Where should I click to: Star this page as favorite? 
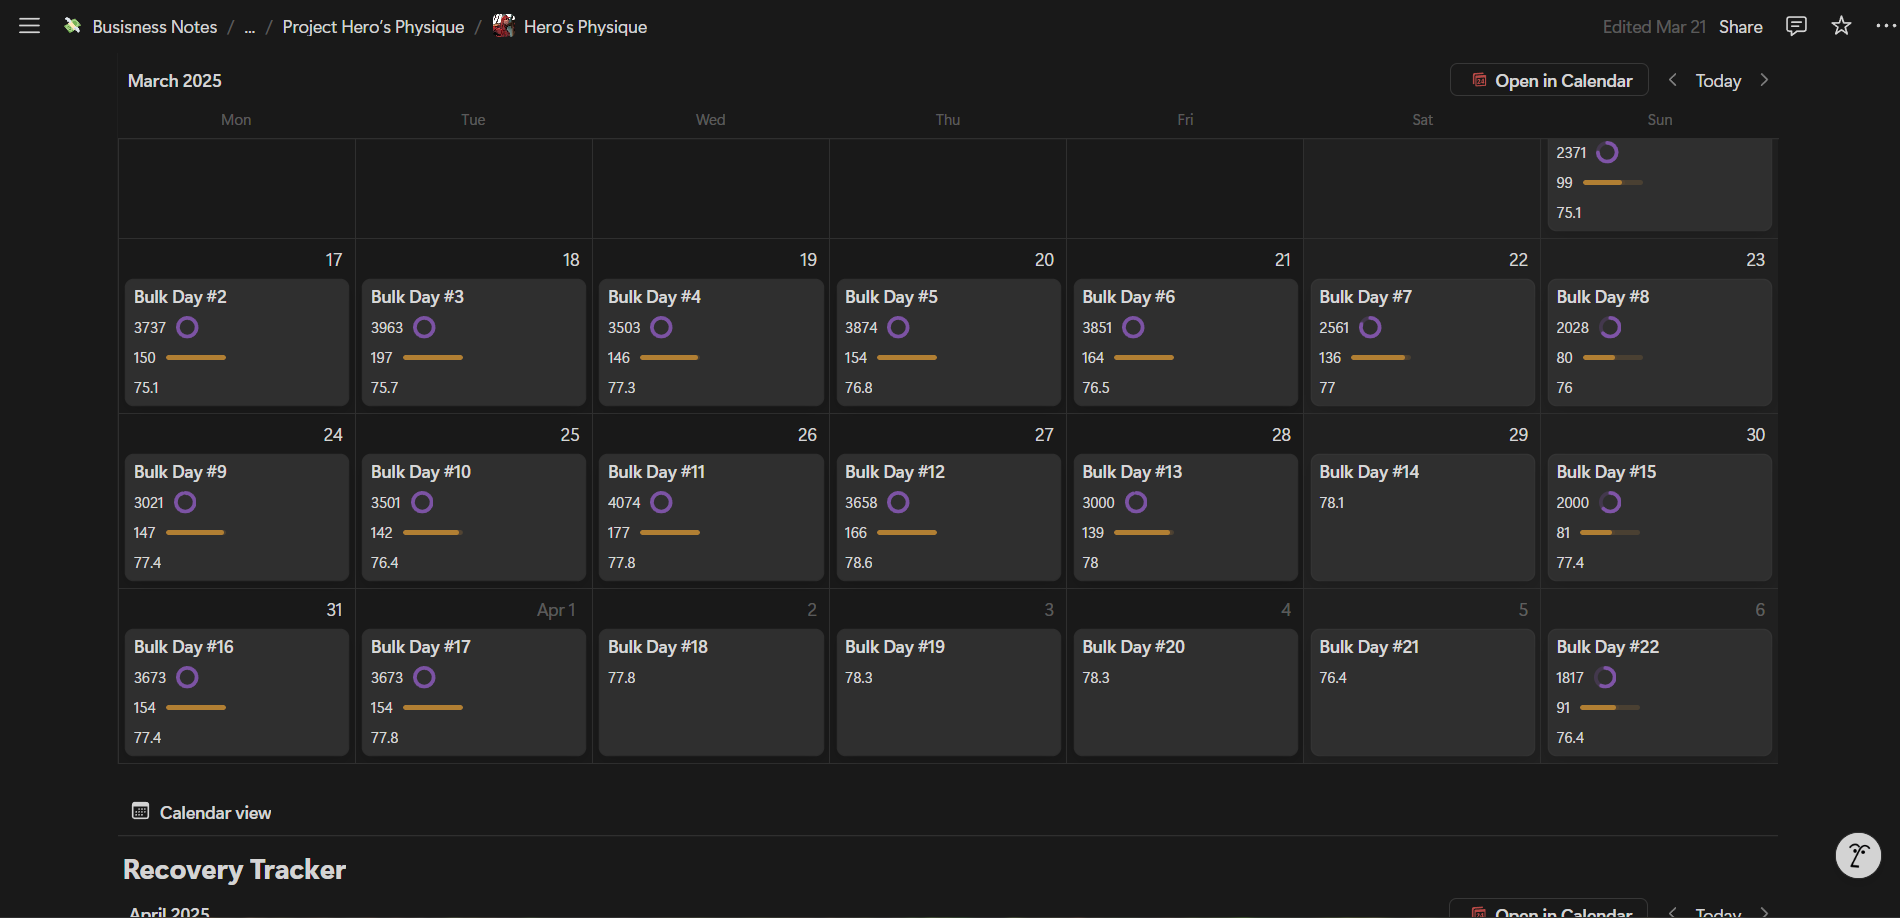point(1841,26)
